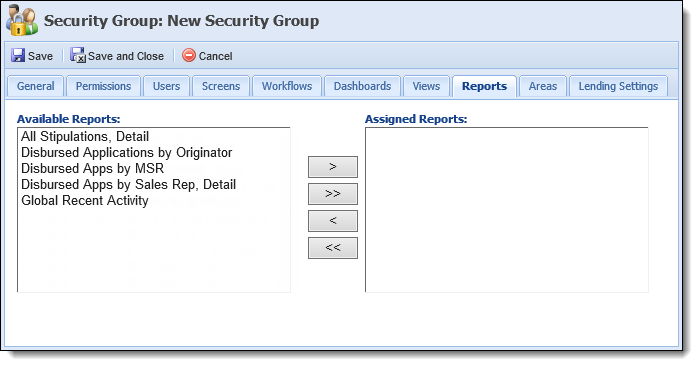Open the General tab
This screenshot has height=366, width=698.
36,86
